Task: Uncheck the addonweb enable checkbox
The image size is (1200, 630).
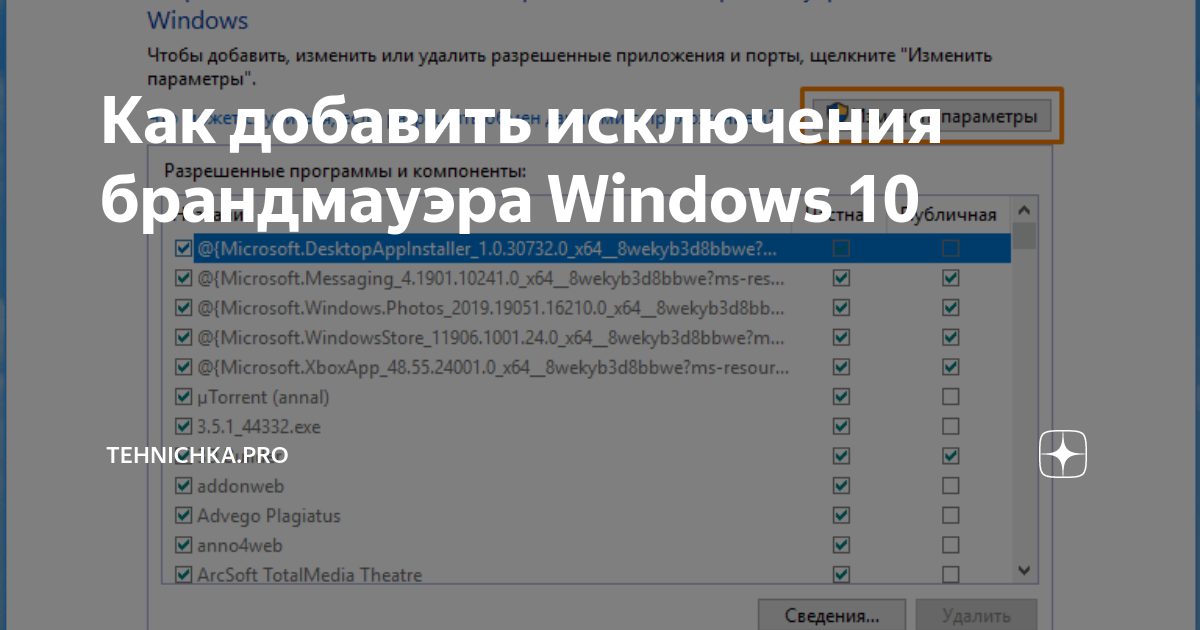Action: 183,486
